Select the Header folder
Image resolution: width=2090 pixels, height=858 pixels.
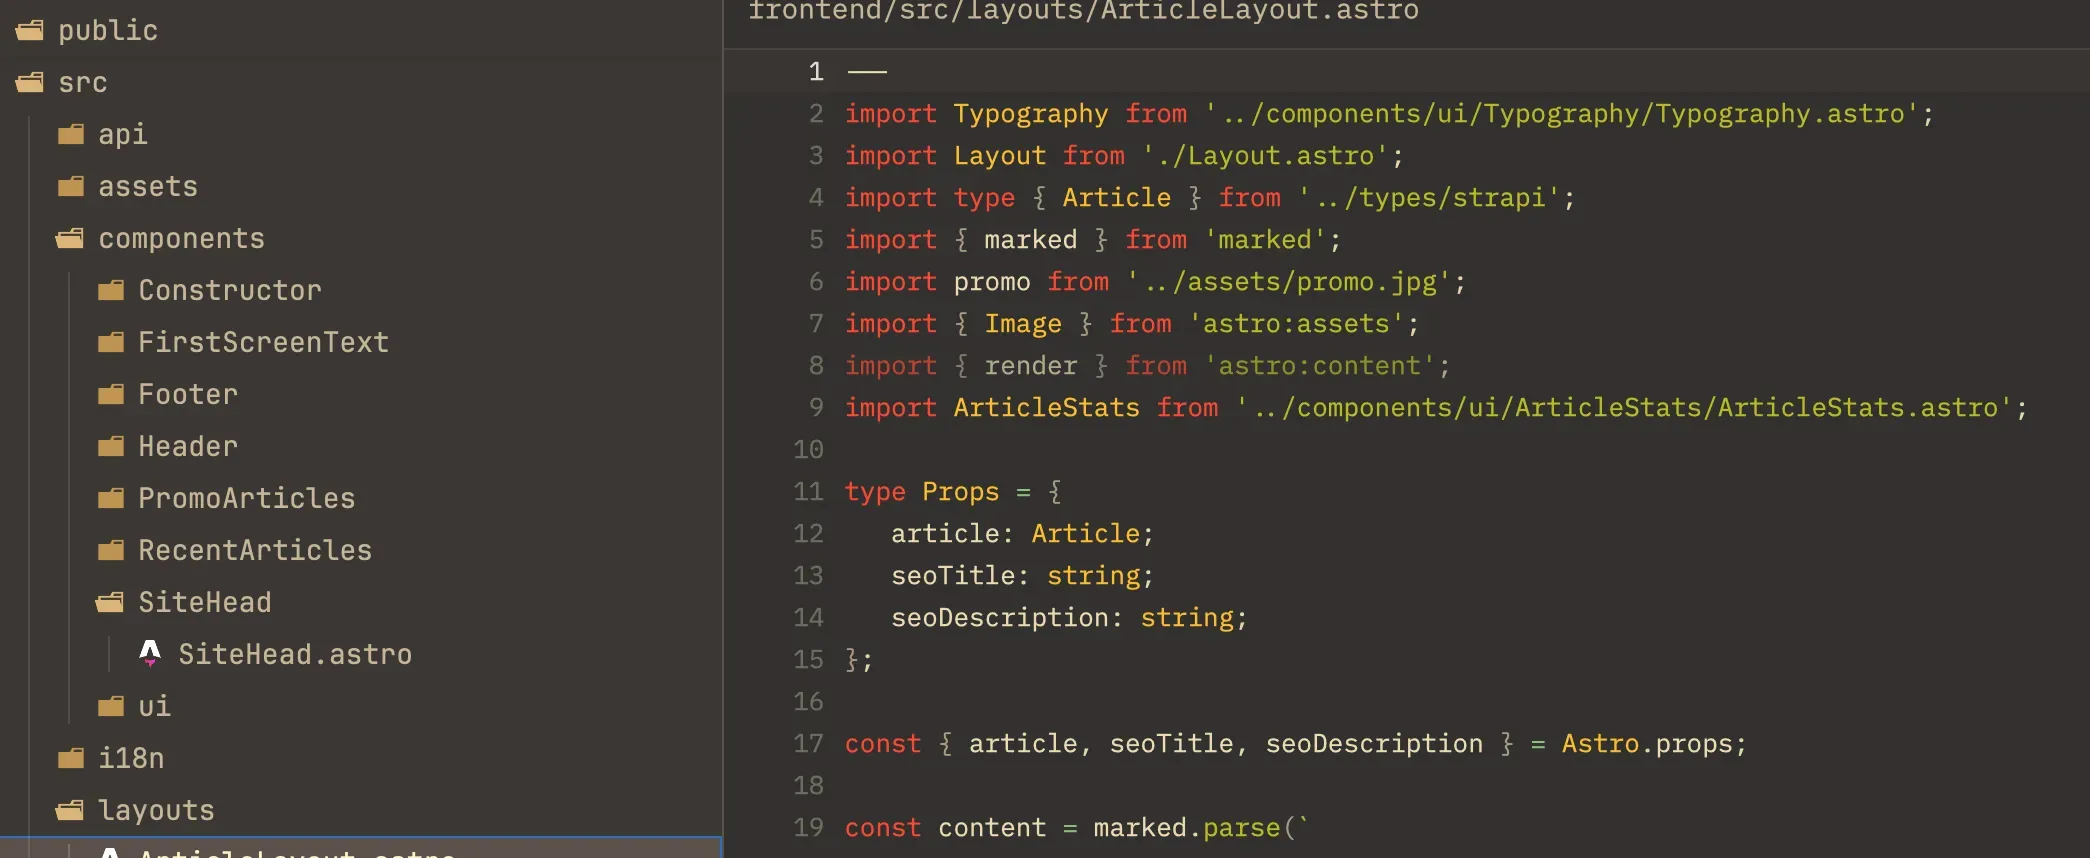pyautogui.click(x=187, y=447)
